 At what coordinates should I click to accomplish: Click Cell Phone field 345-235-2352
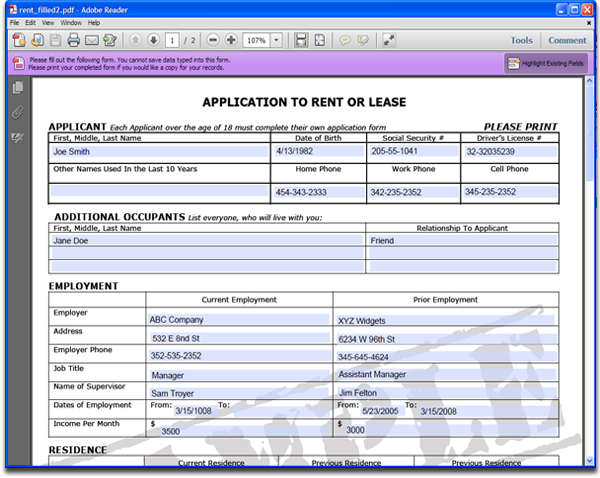pos(510,191)
